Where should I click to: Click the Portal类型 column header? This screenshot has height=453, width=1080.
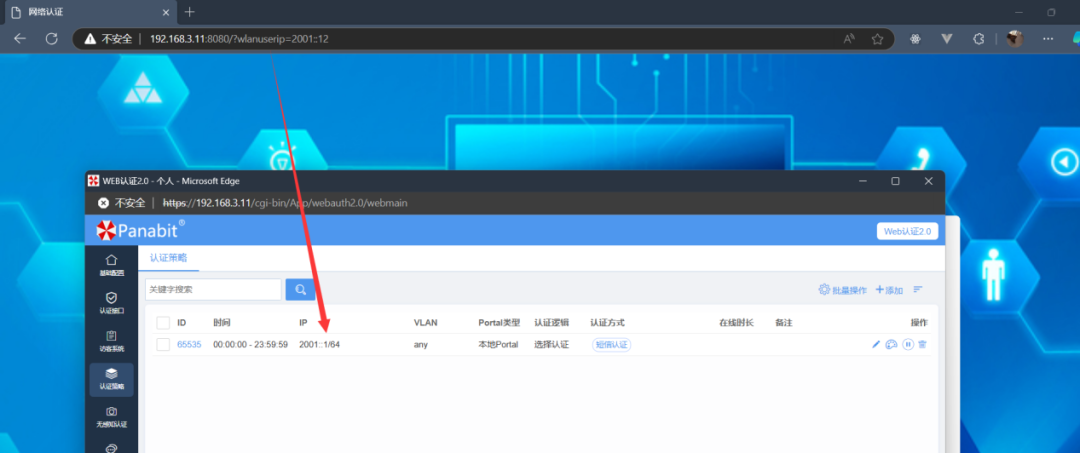pos(499,323)
